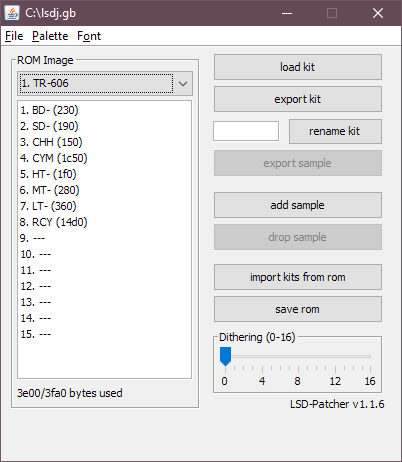Close the LSD-Patcher window
402x462 pixels.
click(x=378, y=13)
